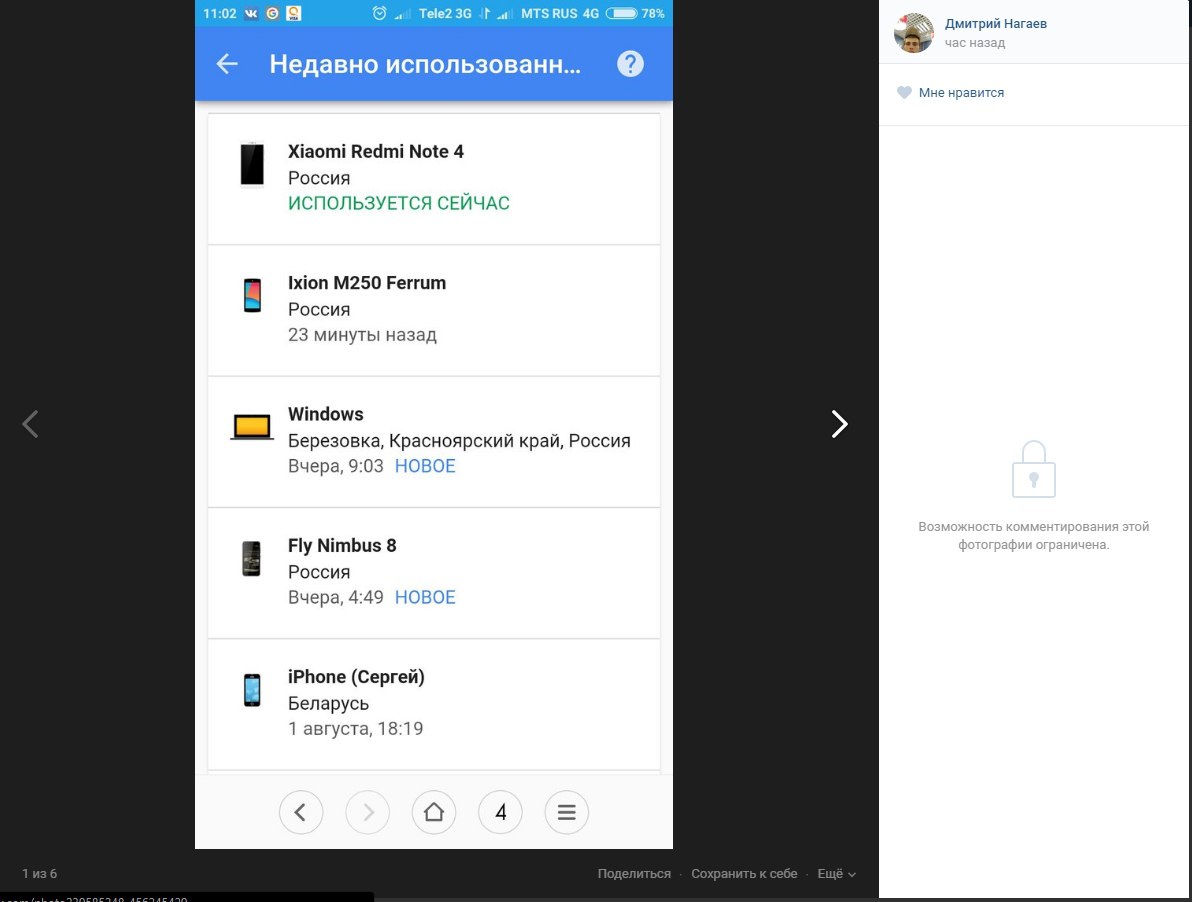Click Сохранить к себе link
The image size is (1192, 902).
[x=744, y=873]
